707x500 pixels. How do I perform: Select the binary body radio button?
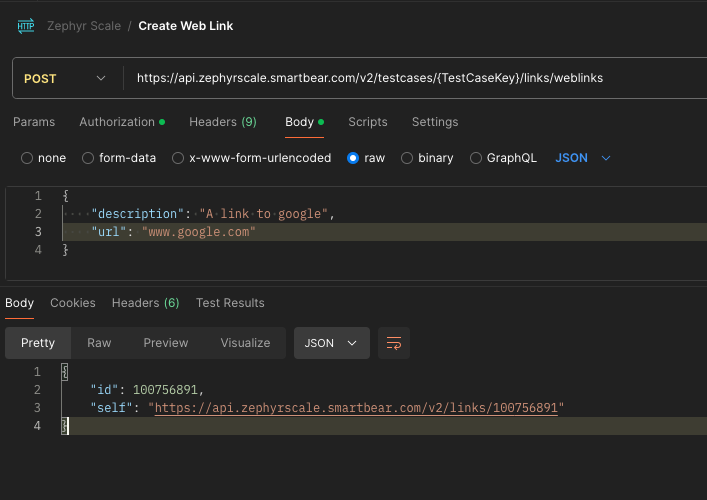(407, 158)
